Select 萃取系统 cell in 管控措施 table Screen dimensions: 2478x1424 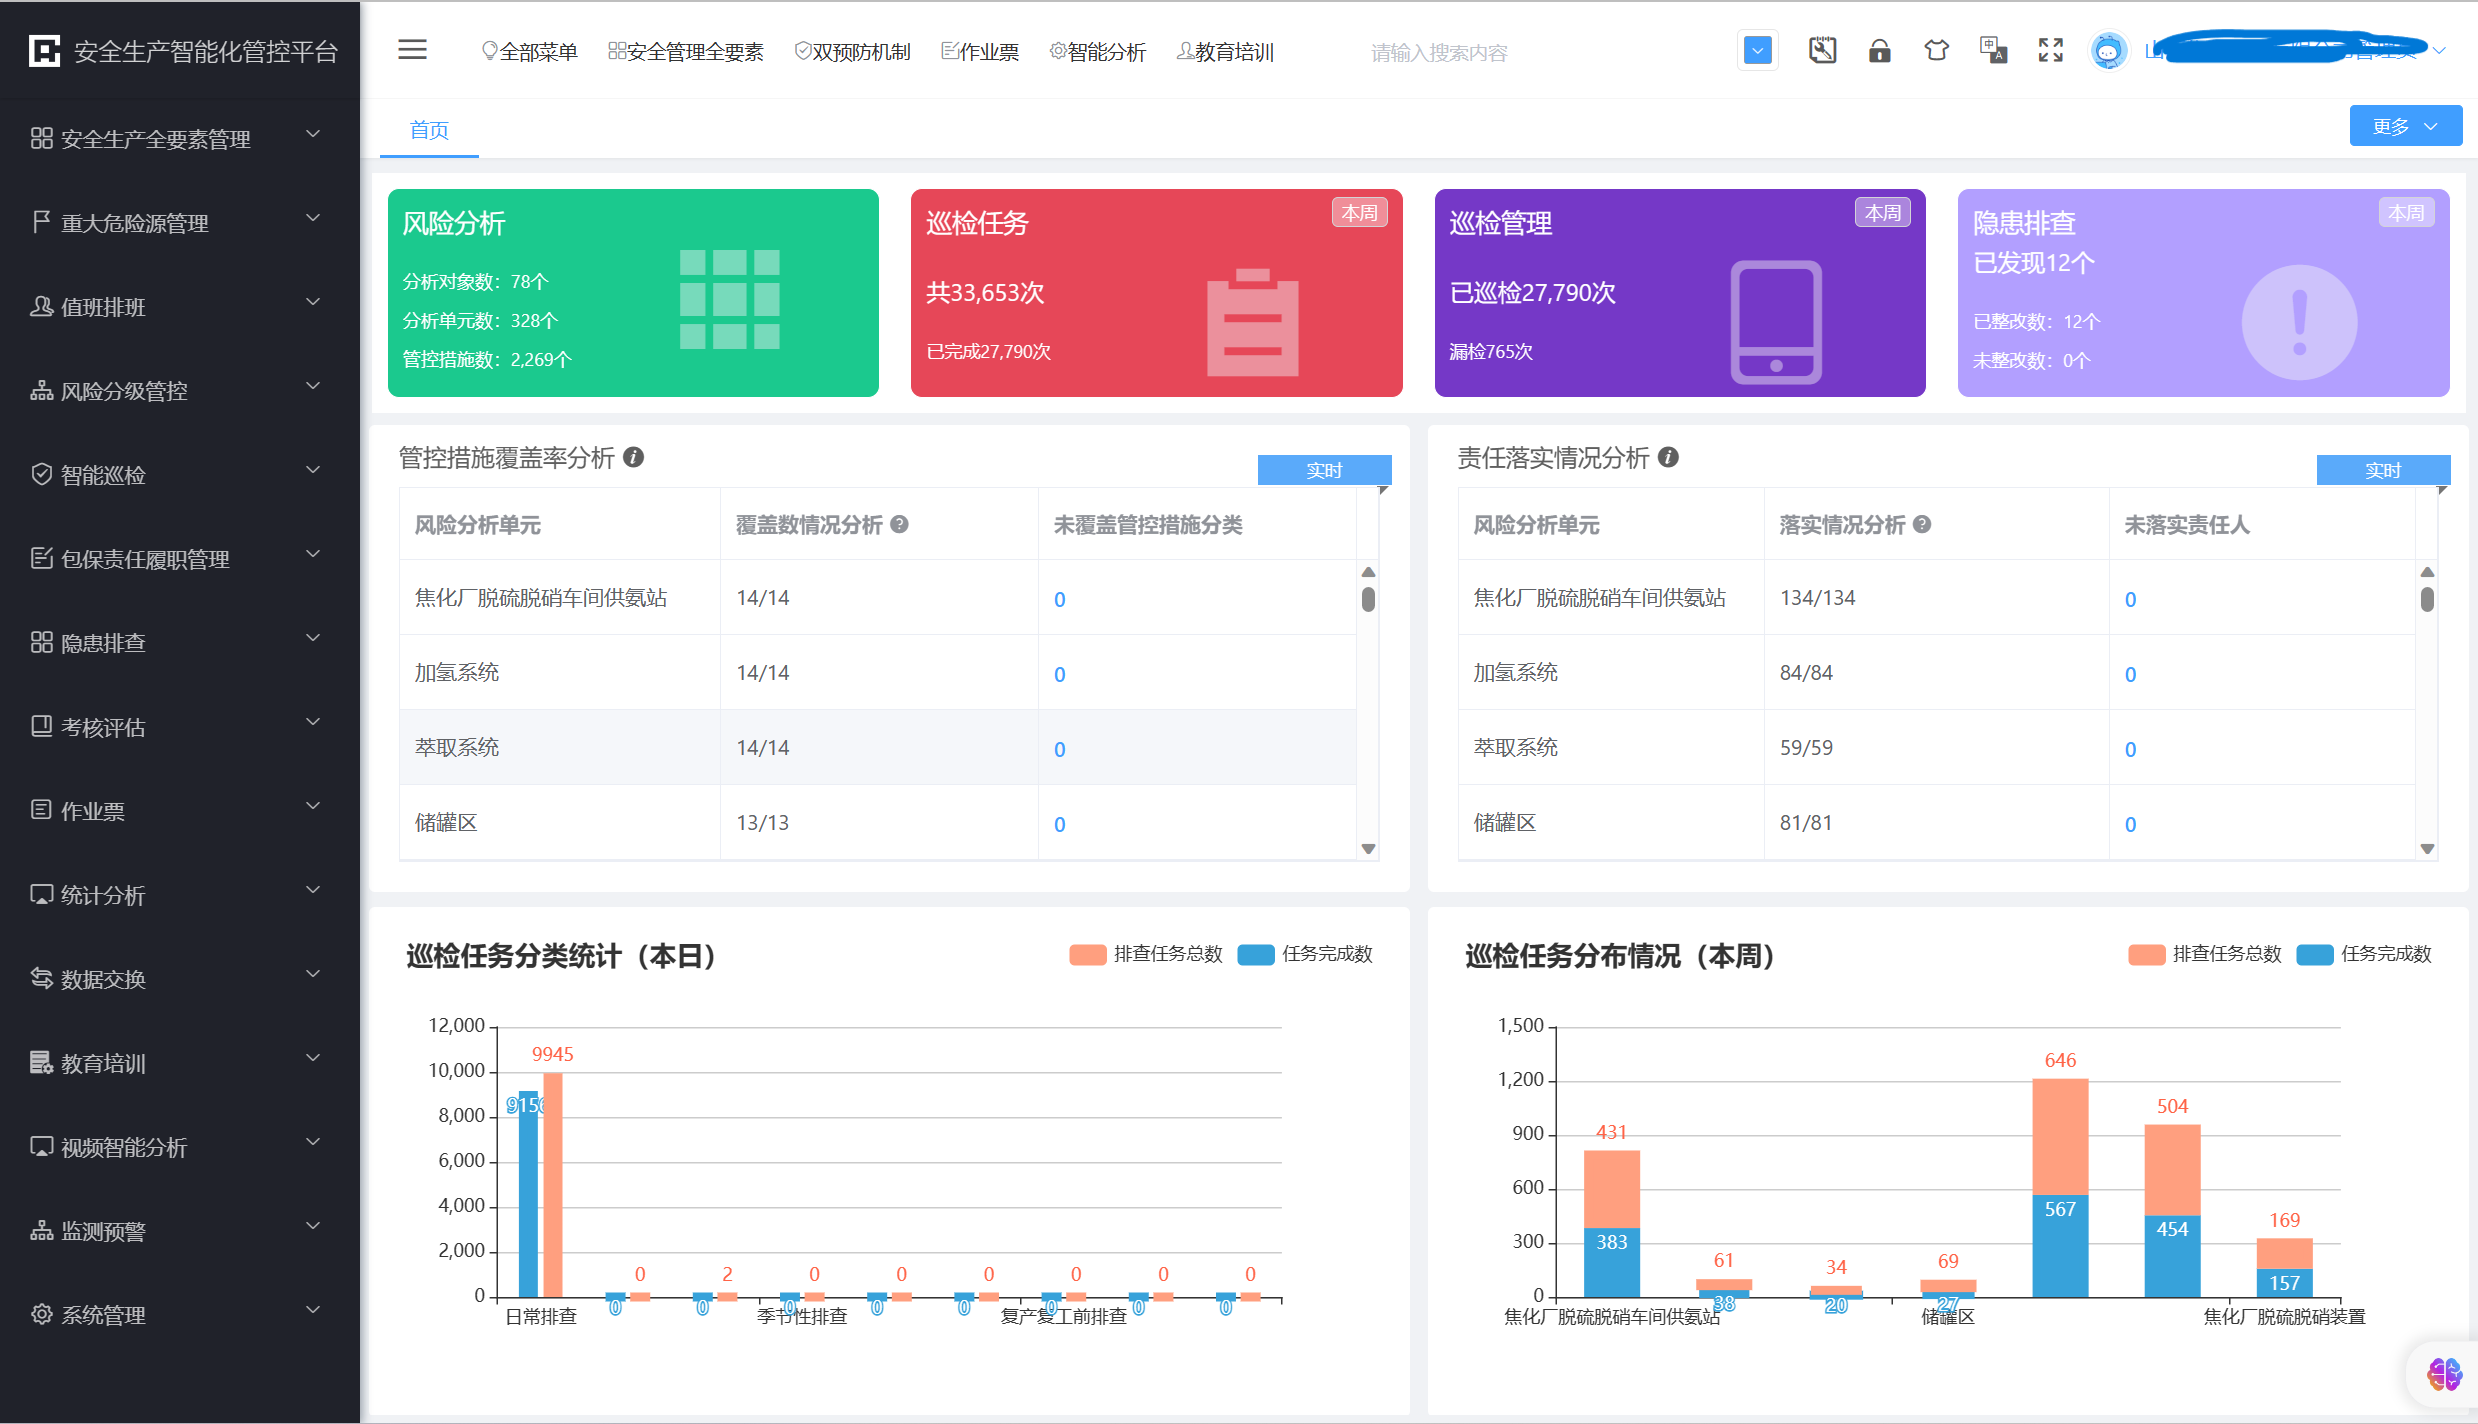559,747
